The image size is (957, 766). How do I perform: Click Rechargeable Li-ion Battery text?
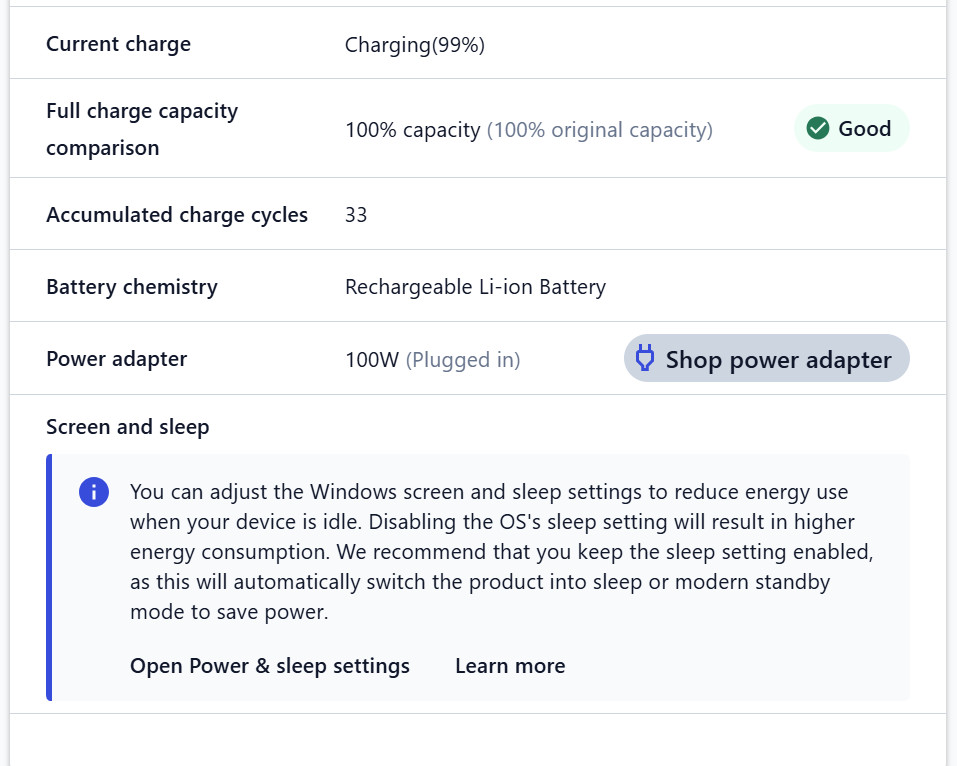pos(475,287)
